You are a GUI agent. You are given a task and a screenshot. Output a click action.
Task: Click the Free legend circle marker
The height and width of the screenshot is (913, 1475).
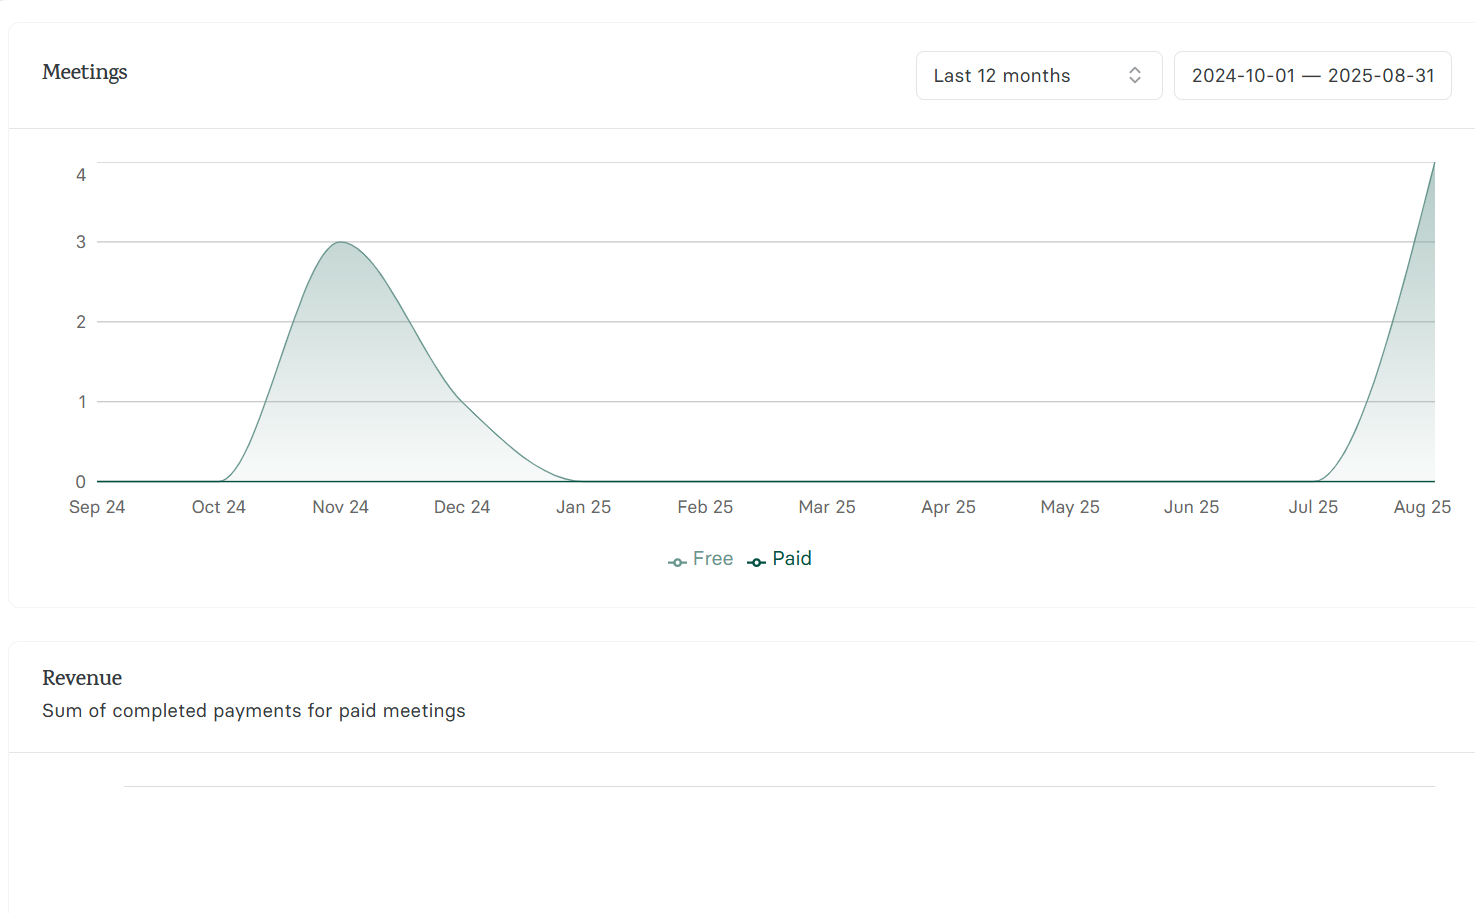pos(677,561)
